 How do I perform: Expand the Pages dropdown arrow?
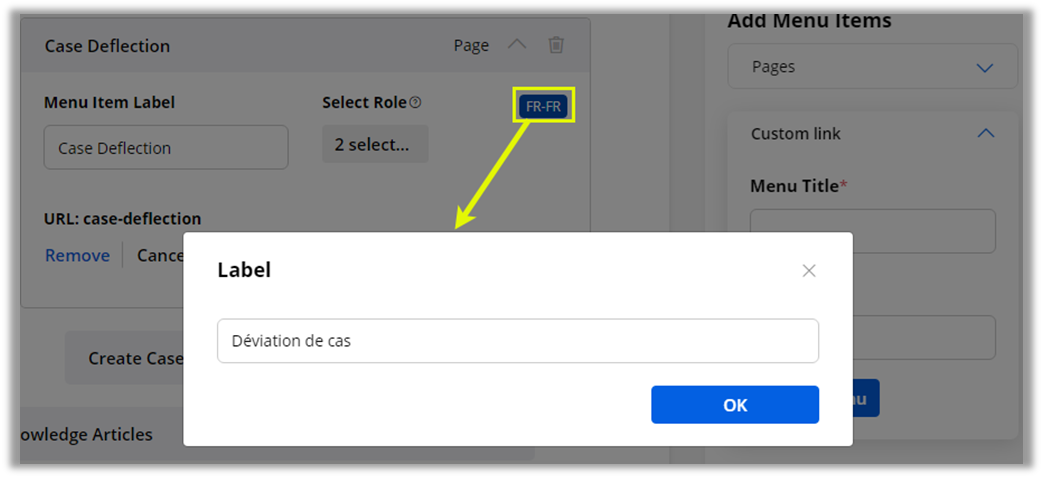tap(984, 68)
